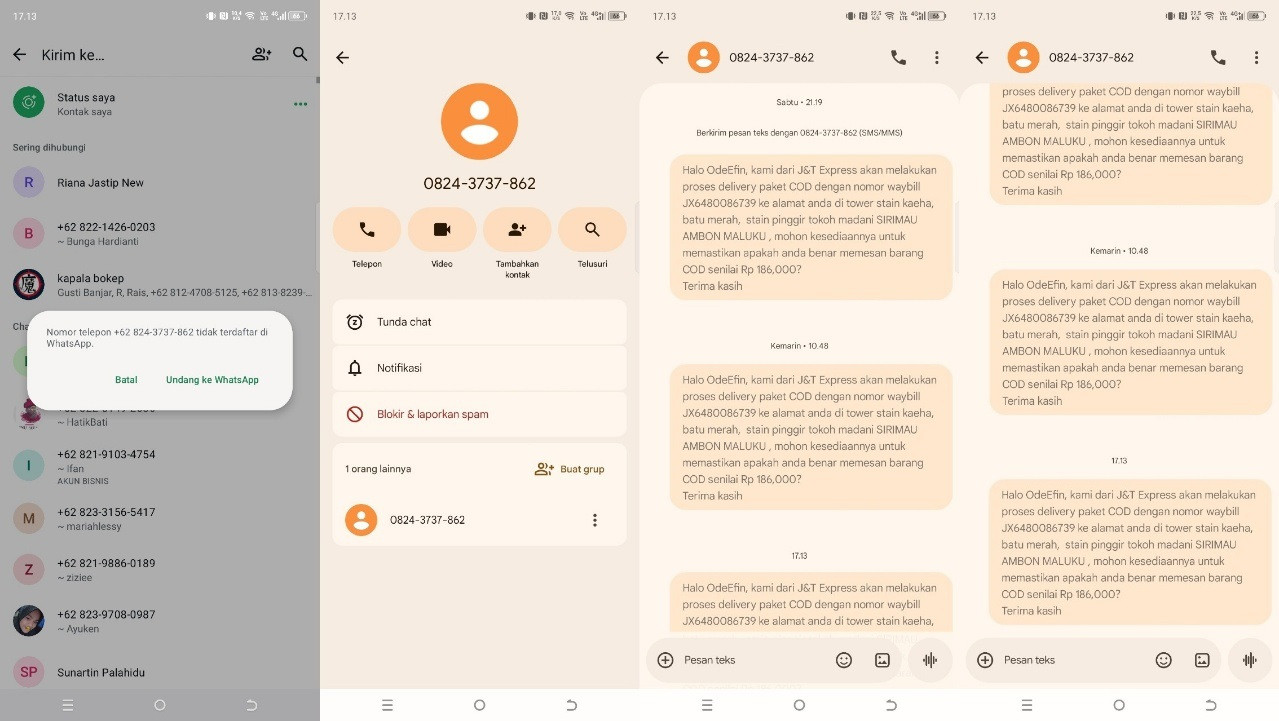Tap plus attachment icon in fourth screen
Screen dimensions: 1279x721
point(985,660)
